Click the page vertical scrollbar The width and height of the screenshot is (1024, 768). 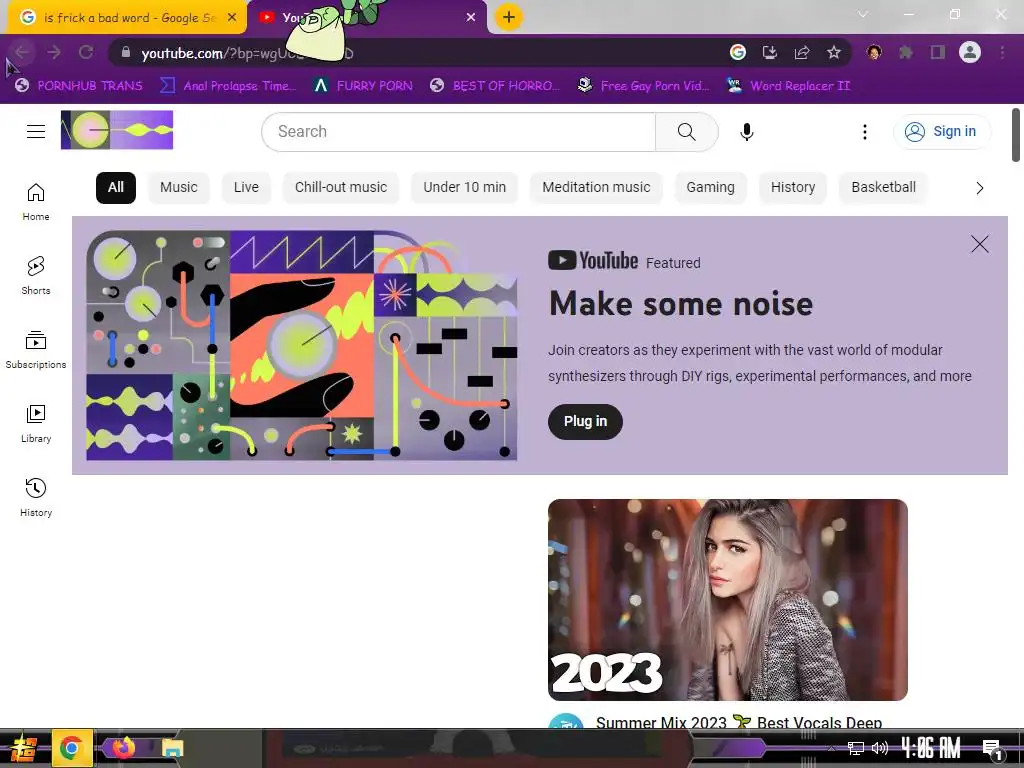[x=1016, y=135]
